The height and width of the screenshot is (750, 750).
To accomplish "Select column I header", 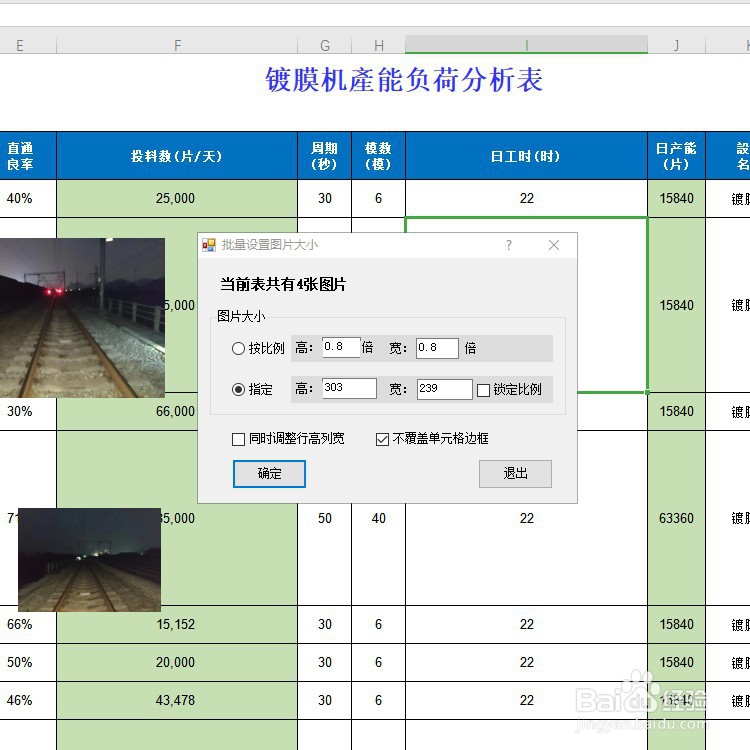I will click(x=526, y=44).
